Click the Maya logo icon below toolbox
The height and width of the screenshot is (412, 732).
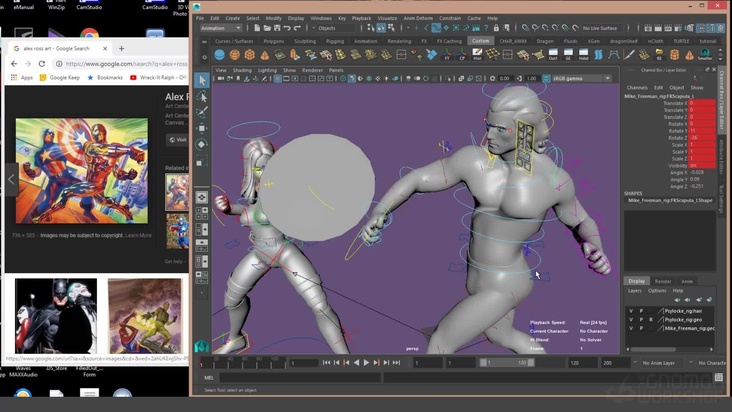click(x=202, y=346)
